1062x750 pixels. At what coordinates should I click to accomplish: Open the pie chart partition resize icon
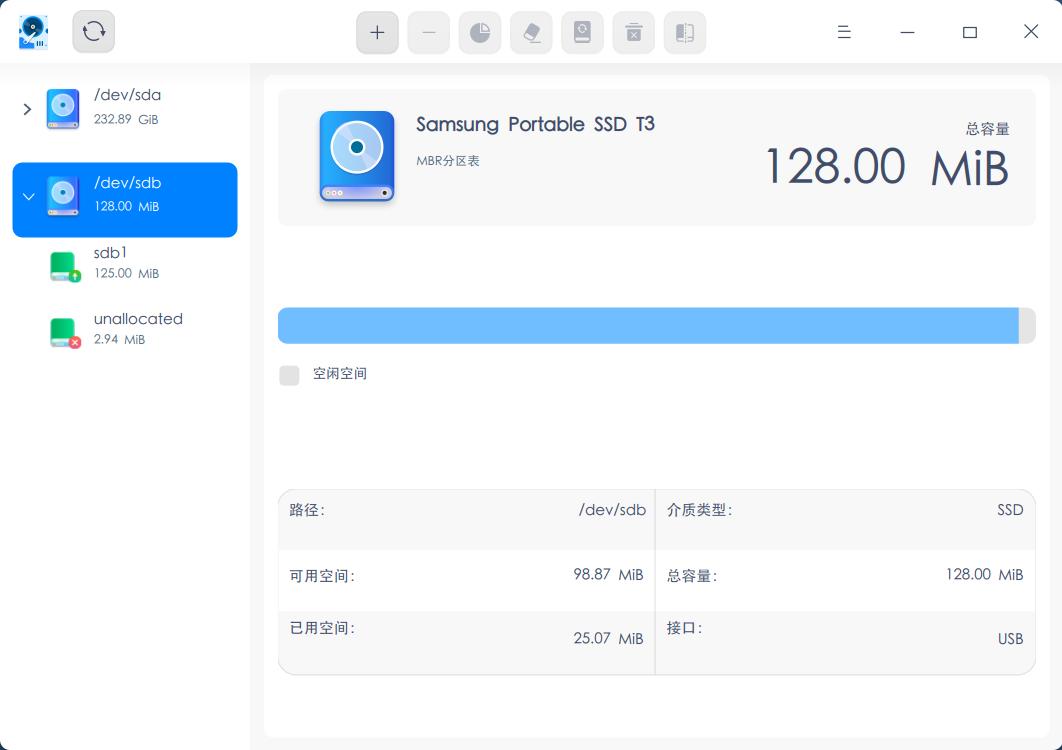480,31
